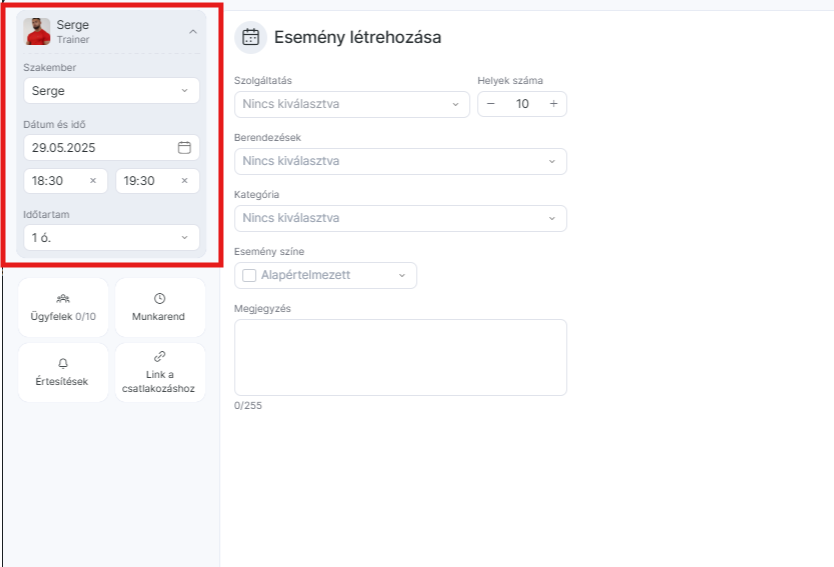The height and width of the screenshot is (567, 834).
Task: Open Link a csatlakozáshoz tile
Action: [x=160, y=372]
